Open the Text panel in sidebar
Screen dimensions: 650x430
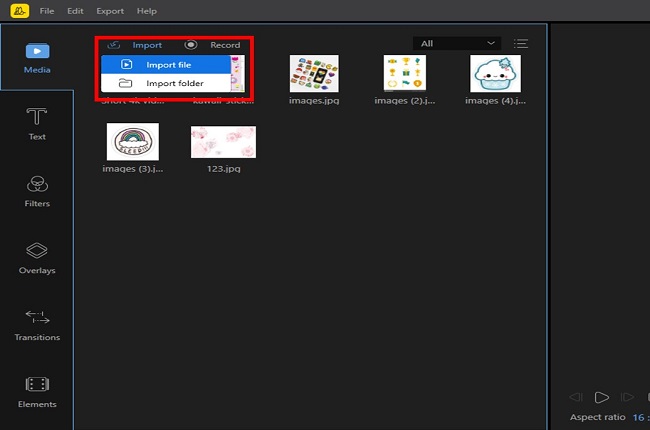click(37, 124)
